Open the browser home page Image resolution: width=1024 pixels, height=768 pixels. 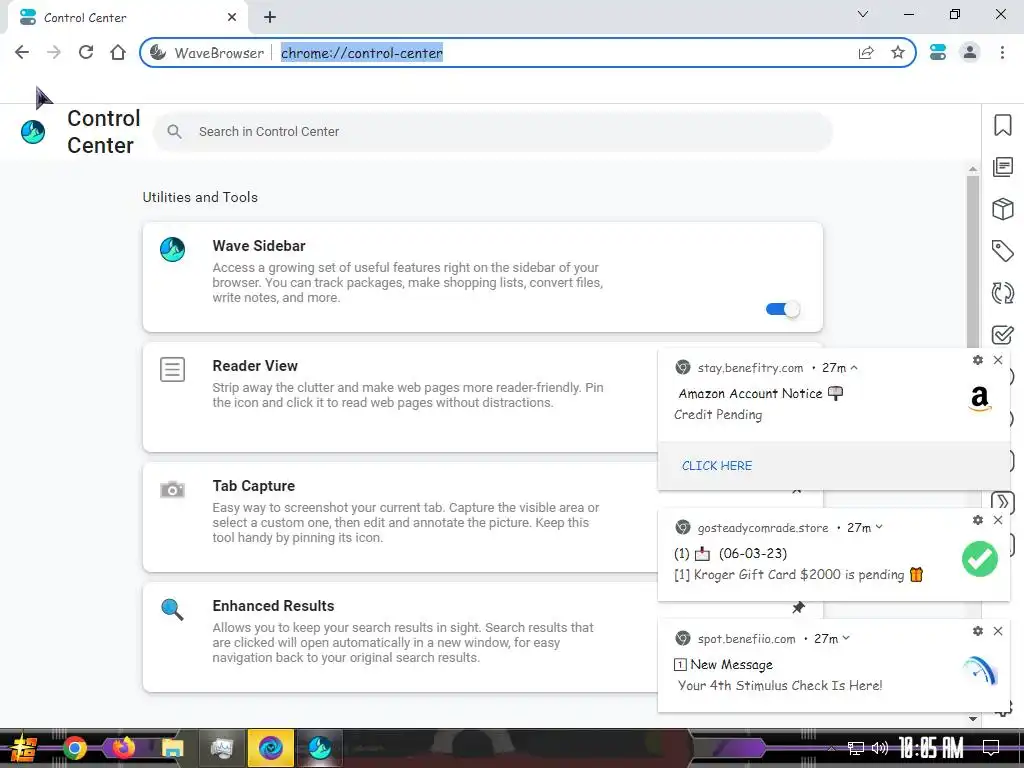tap(118, 52)
